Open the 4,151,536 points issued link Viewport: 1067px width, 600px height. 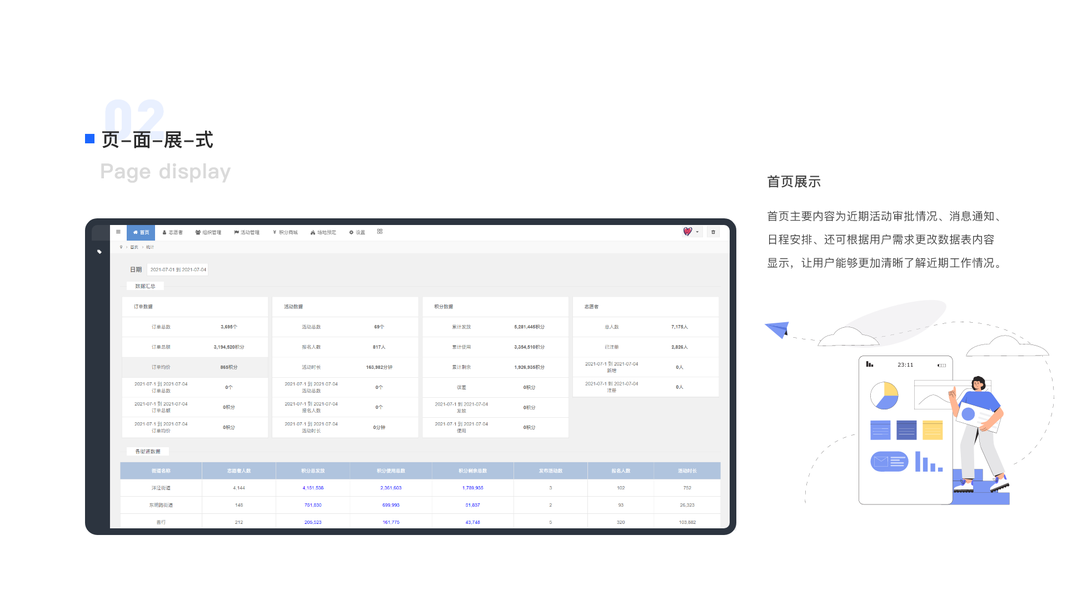(x=313, y=488)
